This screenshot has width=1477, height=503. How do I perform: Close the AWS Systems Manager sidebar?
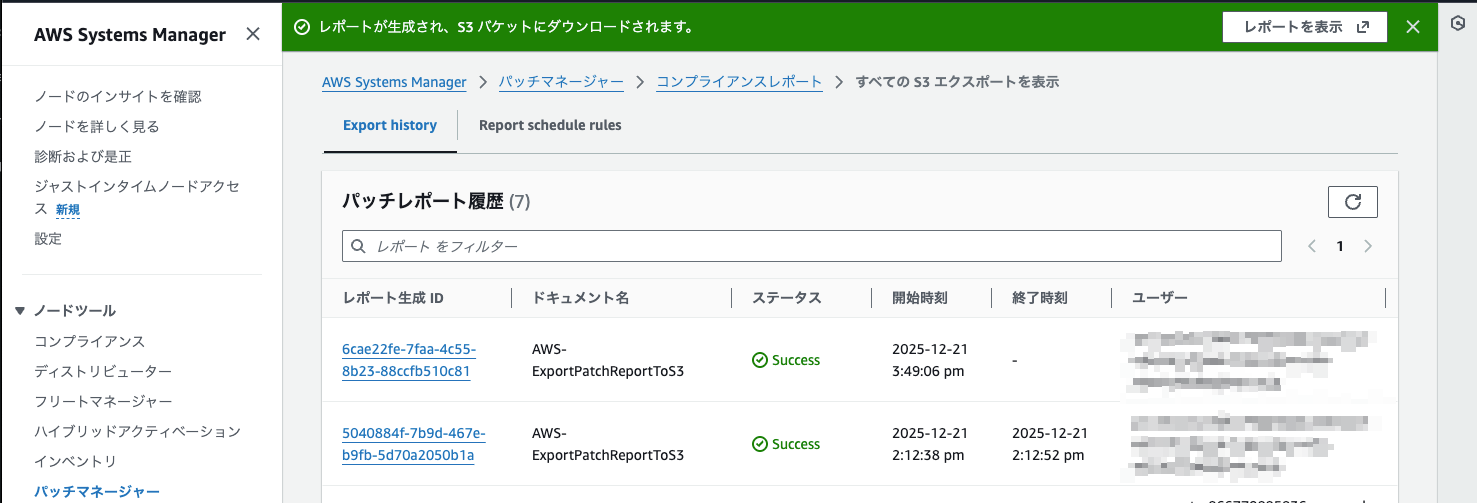pyautogui.click(x=253, y=34)
